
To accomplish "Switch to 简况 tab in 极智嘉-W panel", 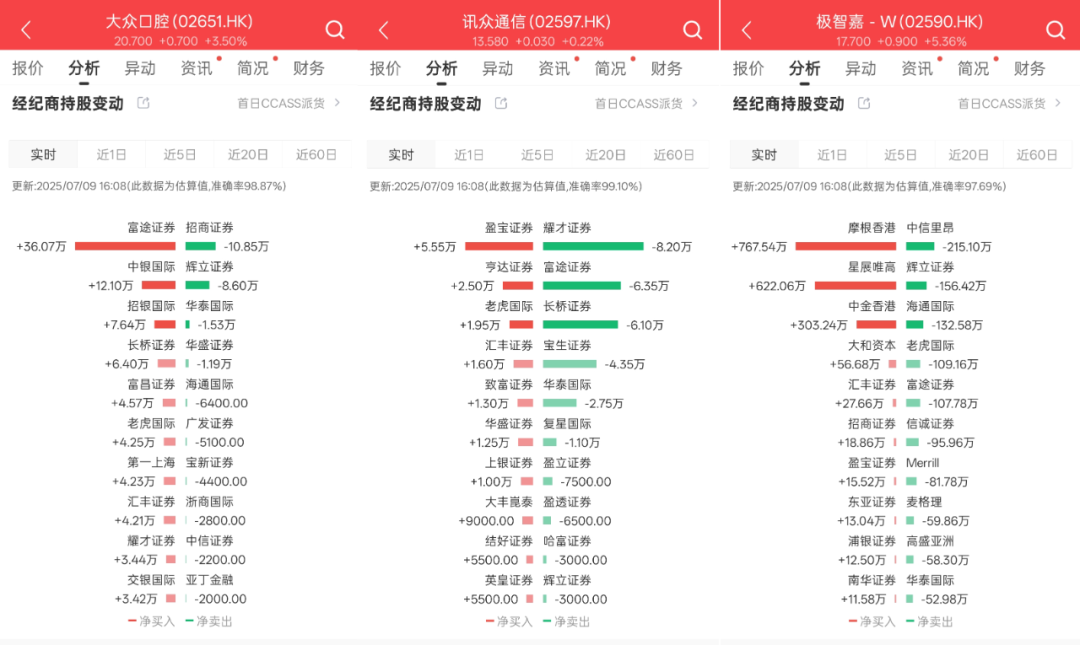I will click(x=973, y=68).
